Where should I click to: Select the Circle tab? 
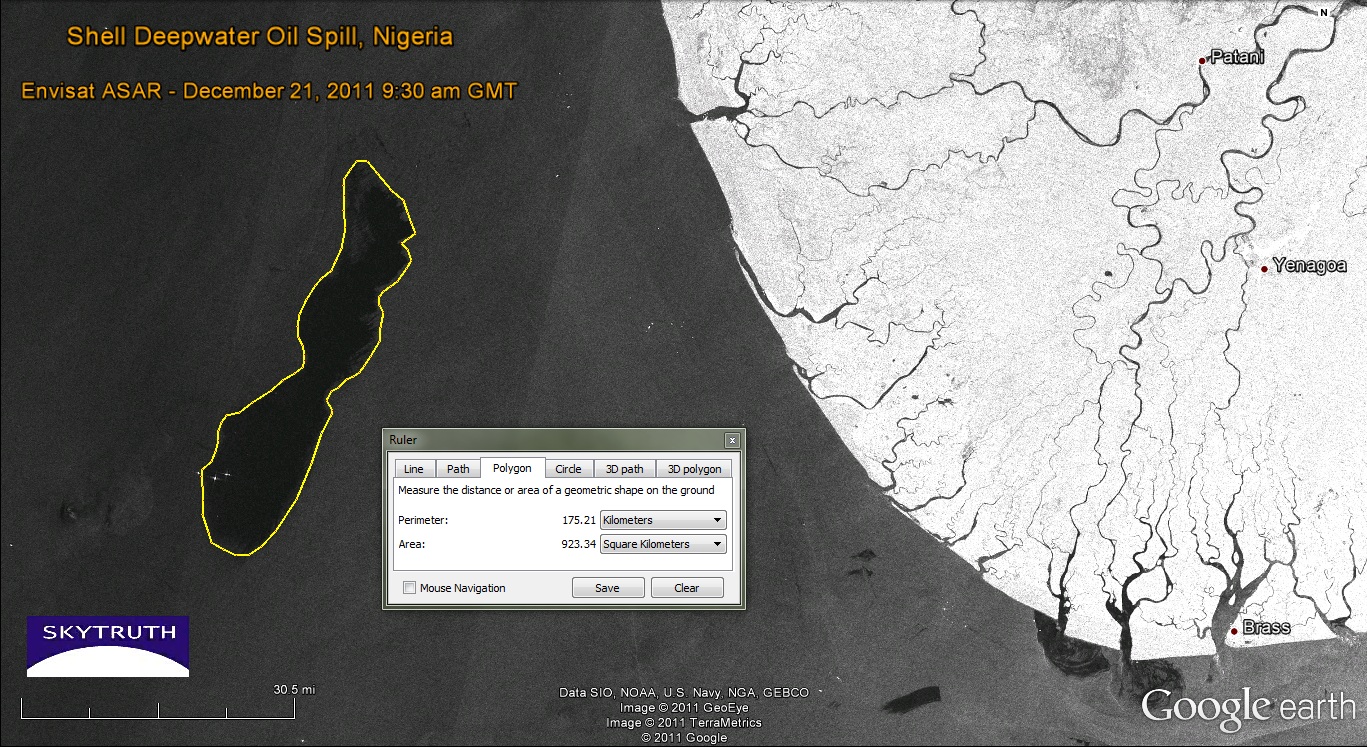click(x=568, y=469)
